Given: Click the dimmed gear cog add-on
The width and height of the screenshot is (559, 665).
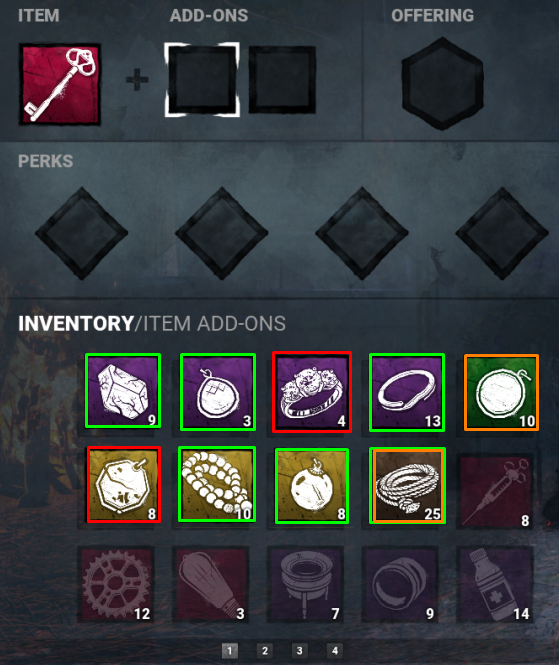Looking at the screenshot, I should coord(117,585).
